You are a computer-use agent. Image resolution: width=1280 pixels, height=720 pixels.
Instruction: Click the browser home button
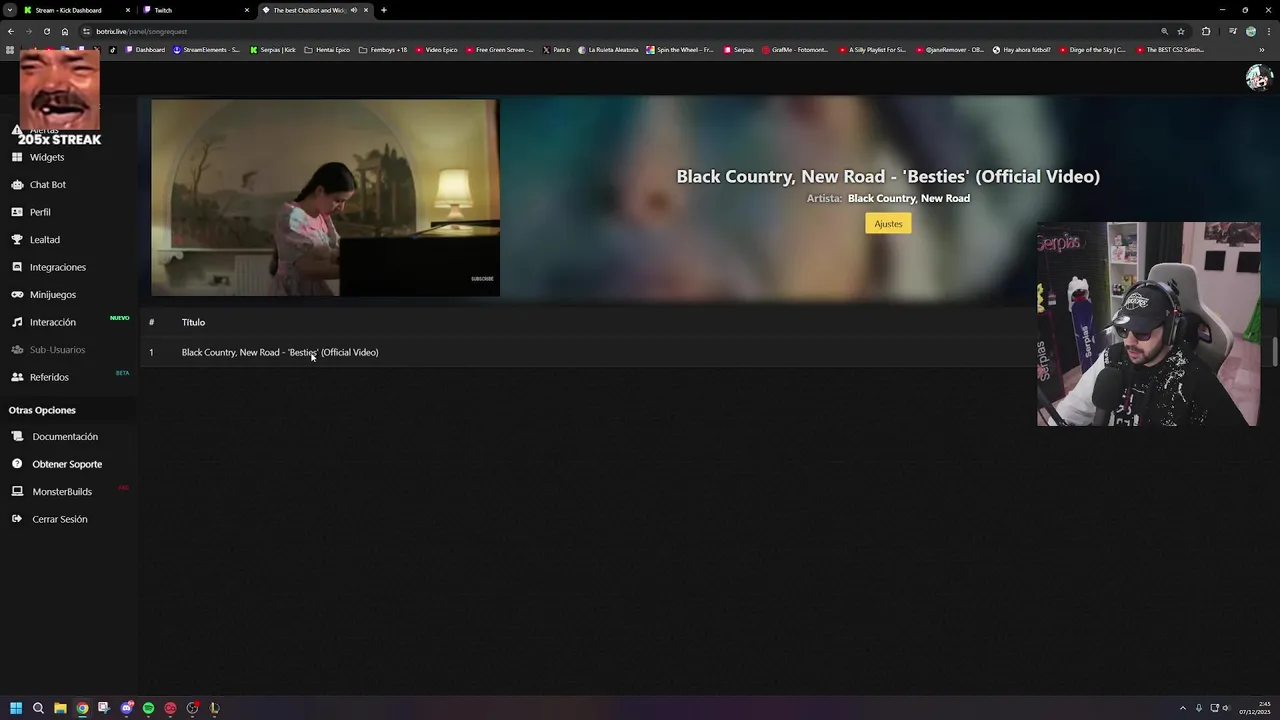coord(65,31)
